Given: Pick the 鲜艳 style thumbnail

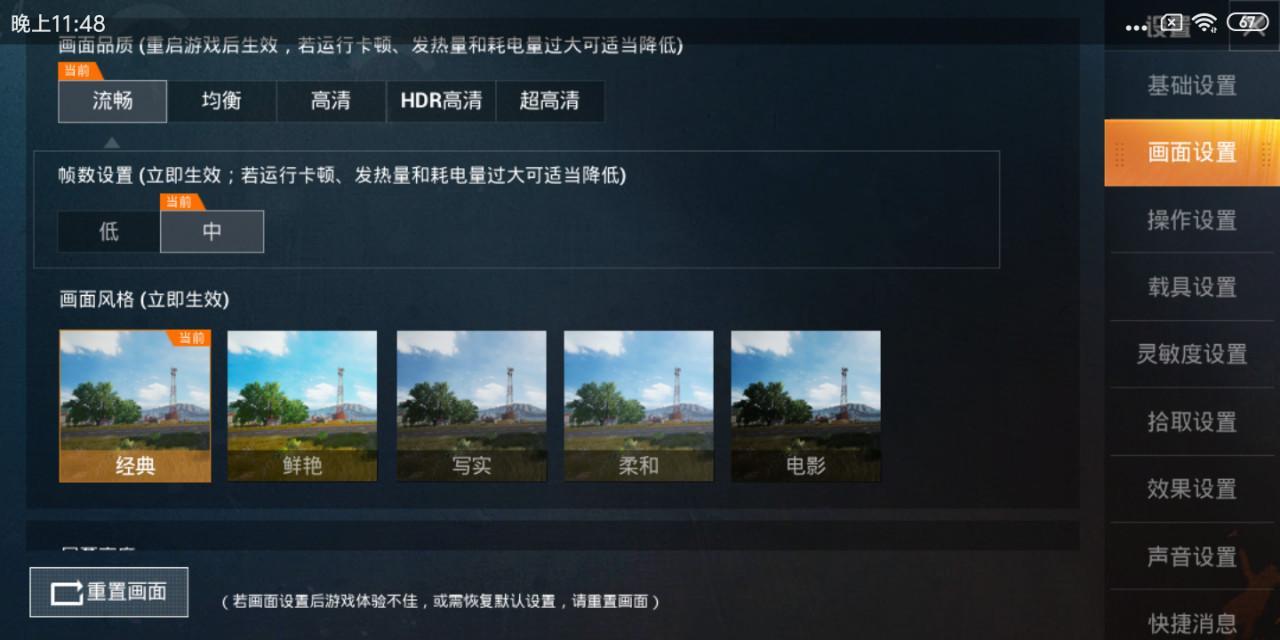Looking at the screenshot, I should 302,406.
